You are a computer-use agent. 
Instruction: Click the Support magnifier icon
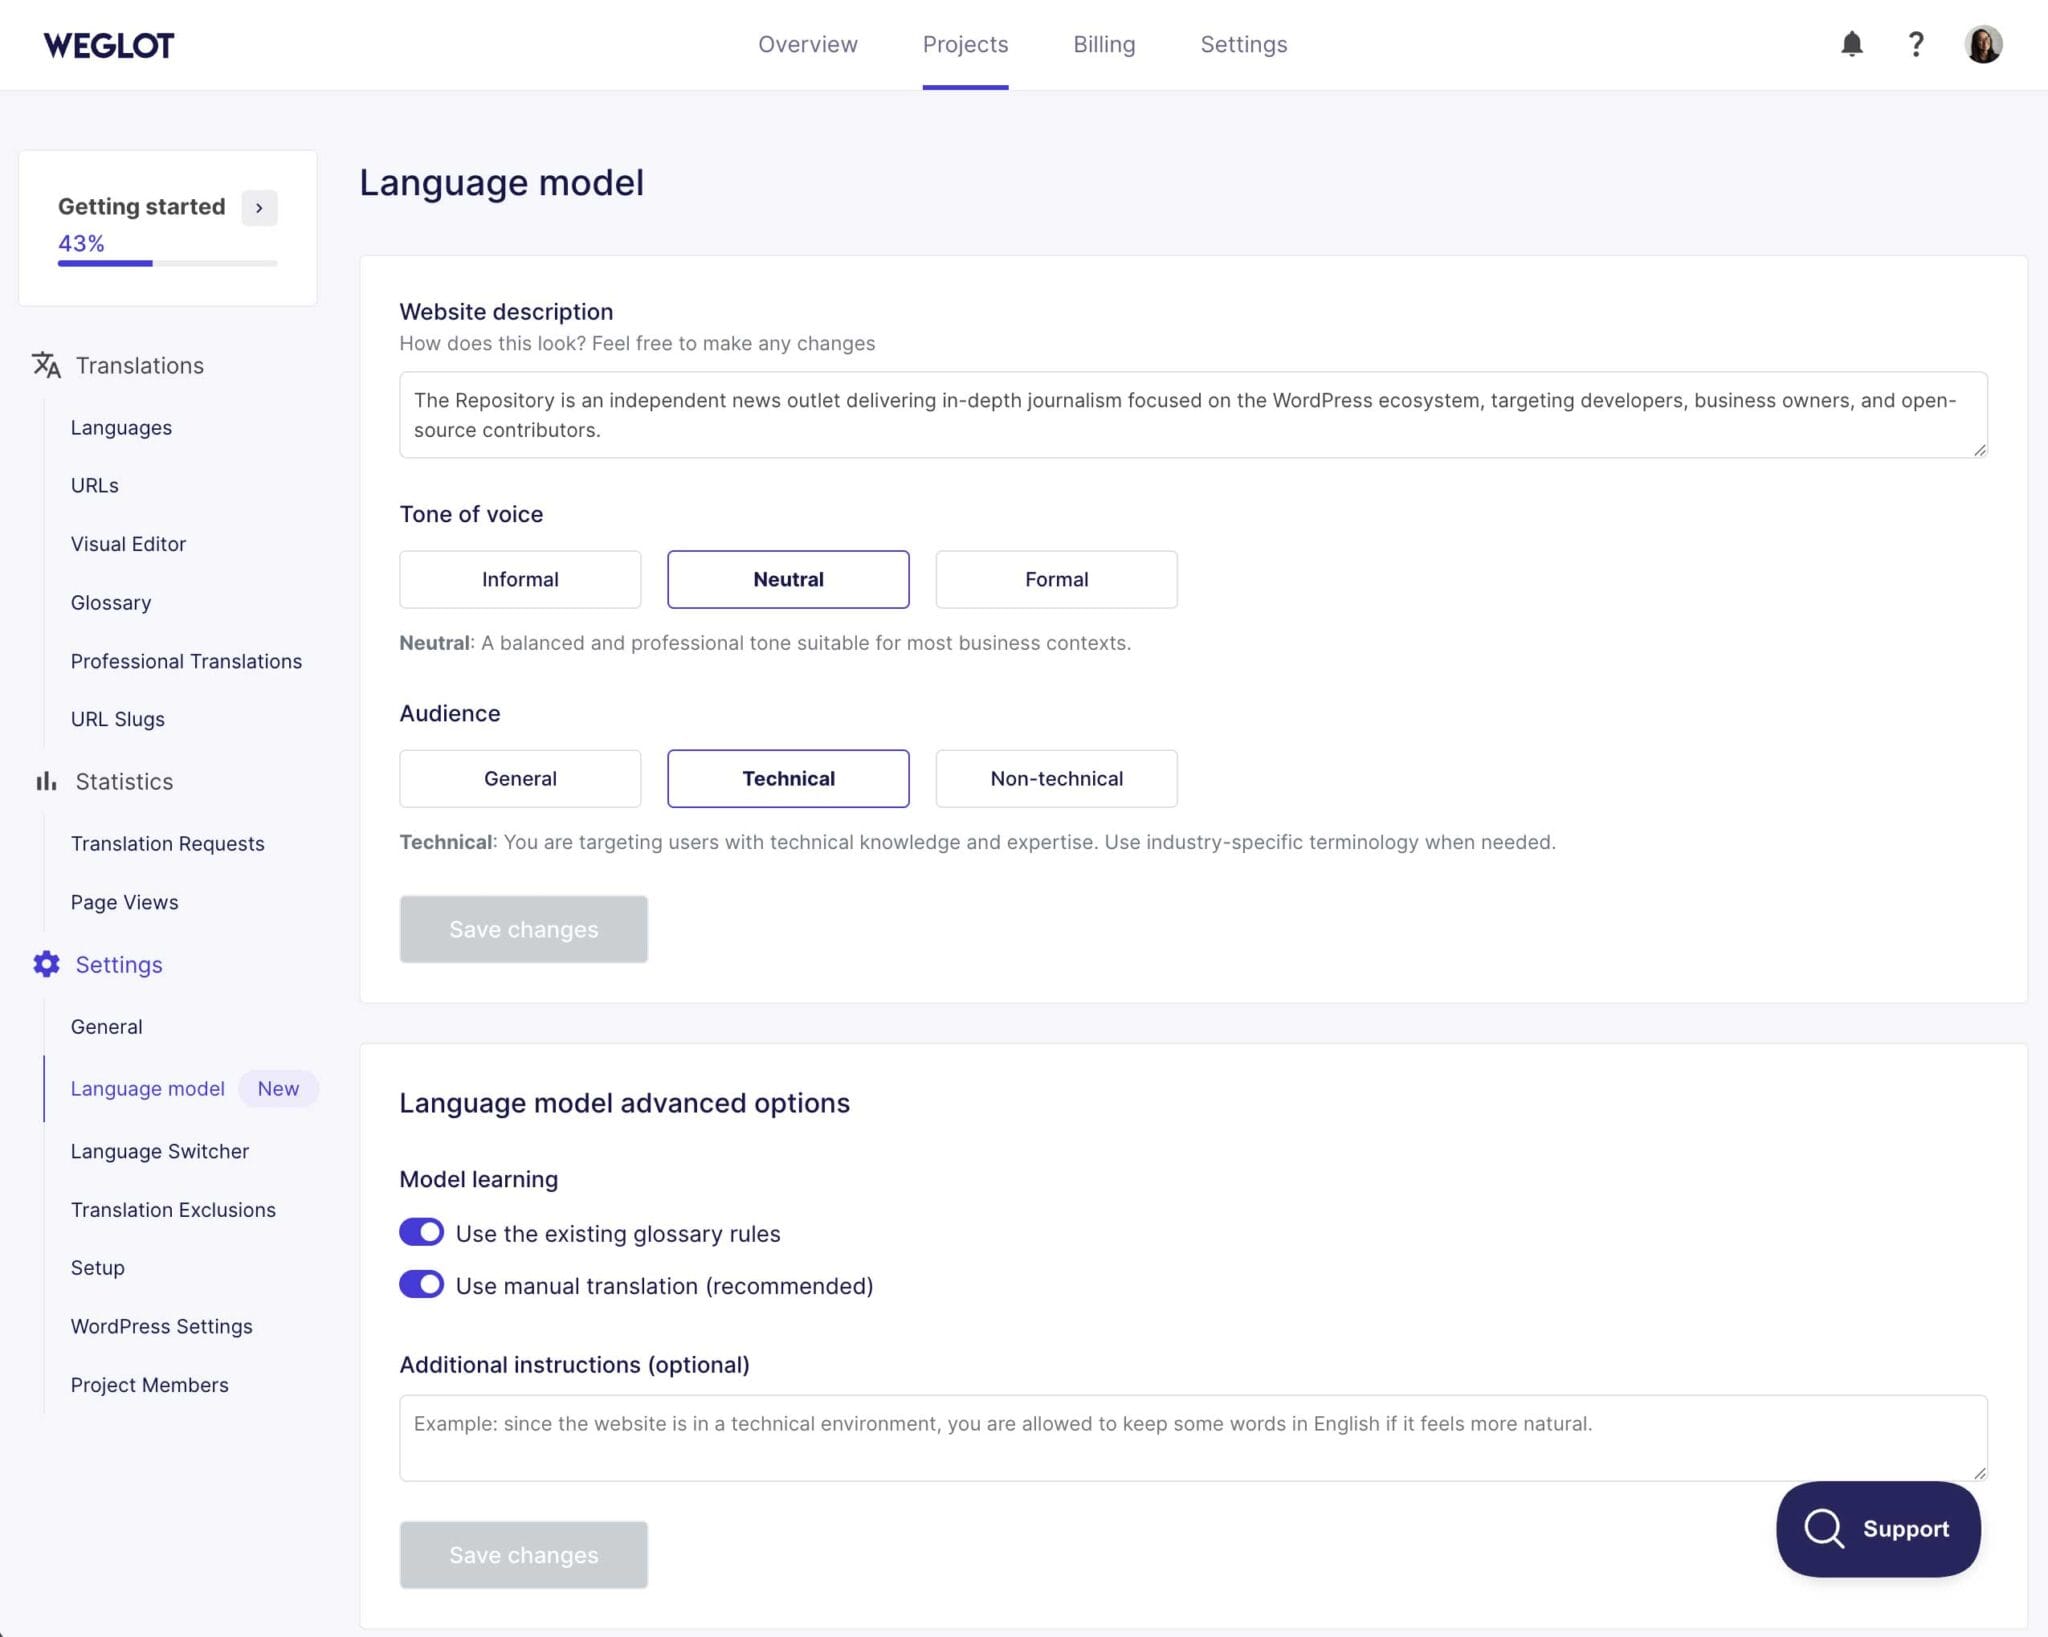1824,1528
